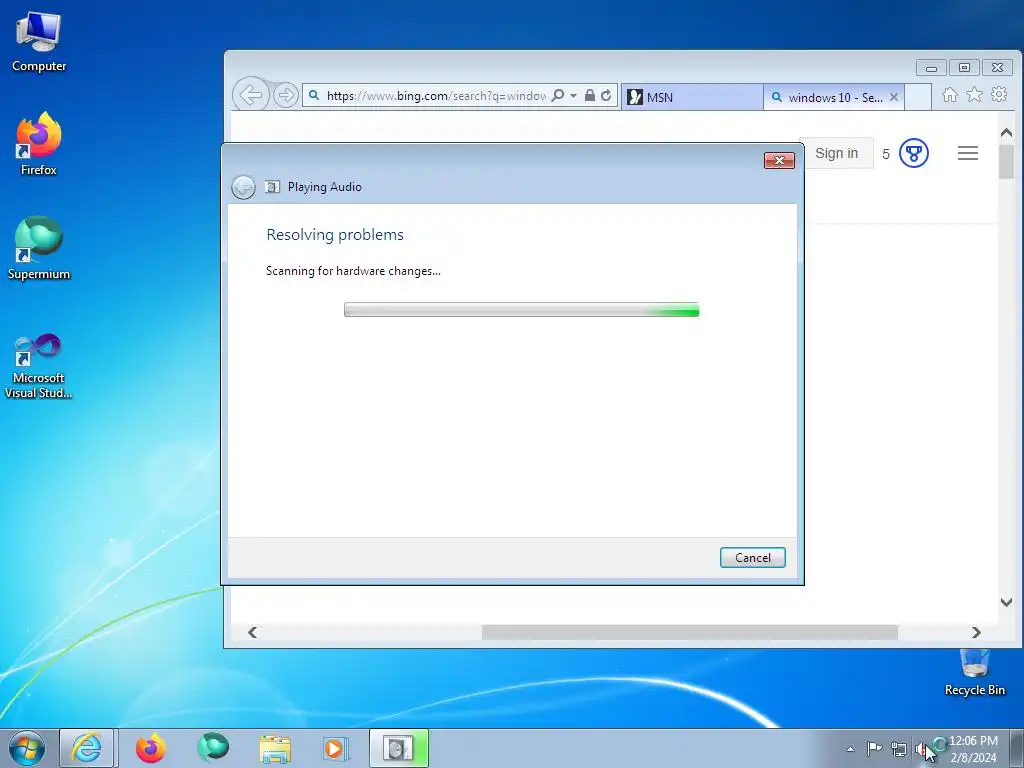Close the Playing Audio troubleshooter window
This screenshot has width=1024, height=768.
click(x=779, y=161)
